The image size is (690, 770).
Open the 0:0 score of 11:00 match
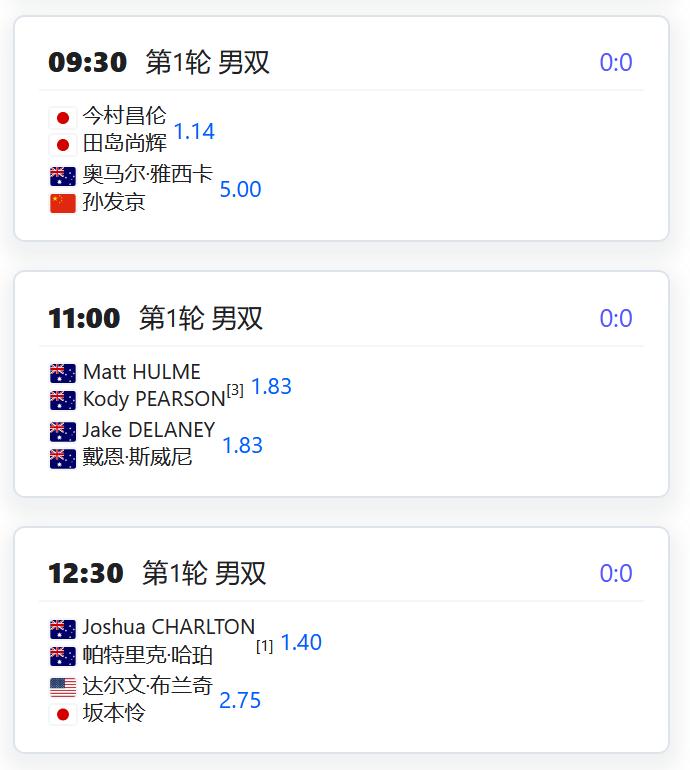click(616, 318)
